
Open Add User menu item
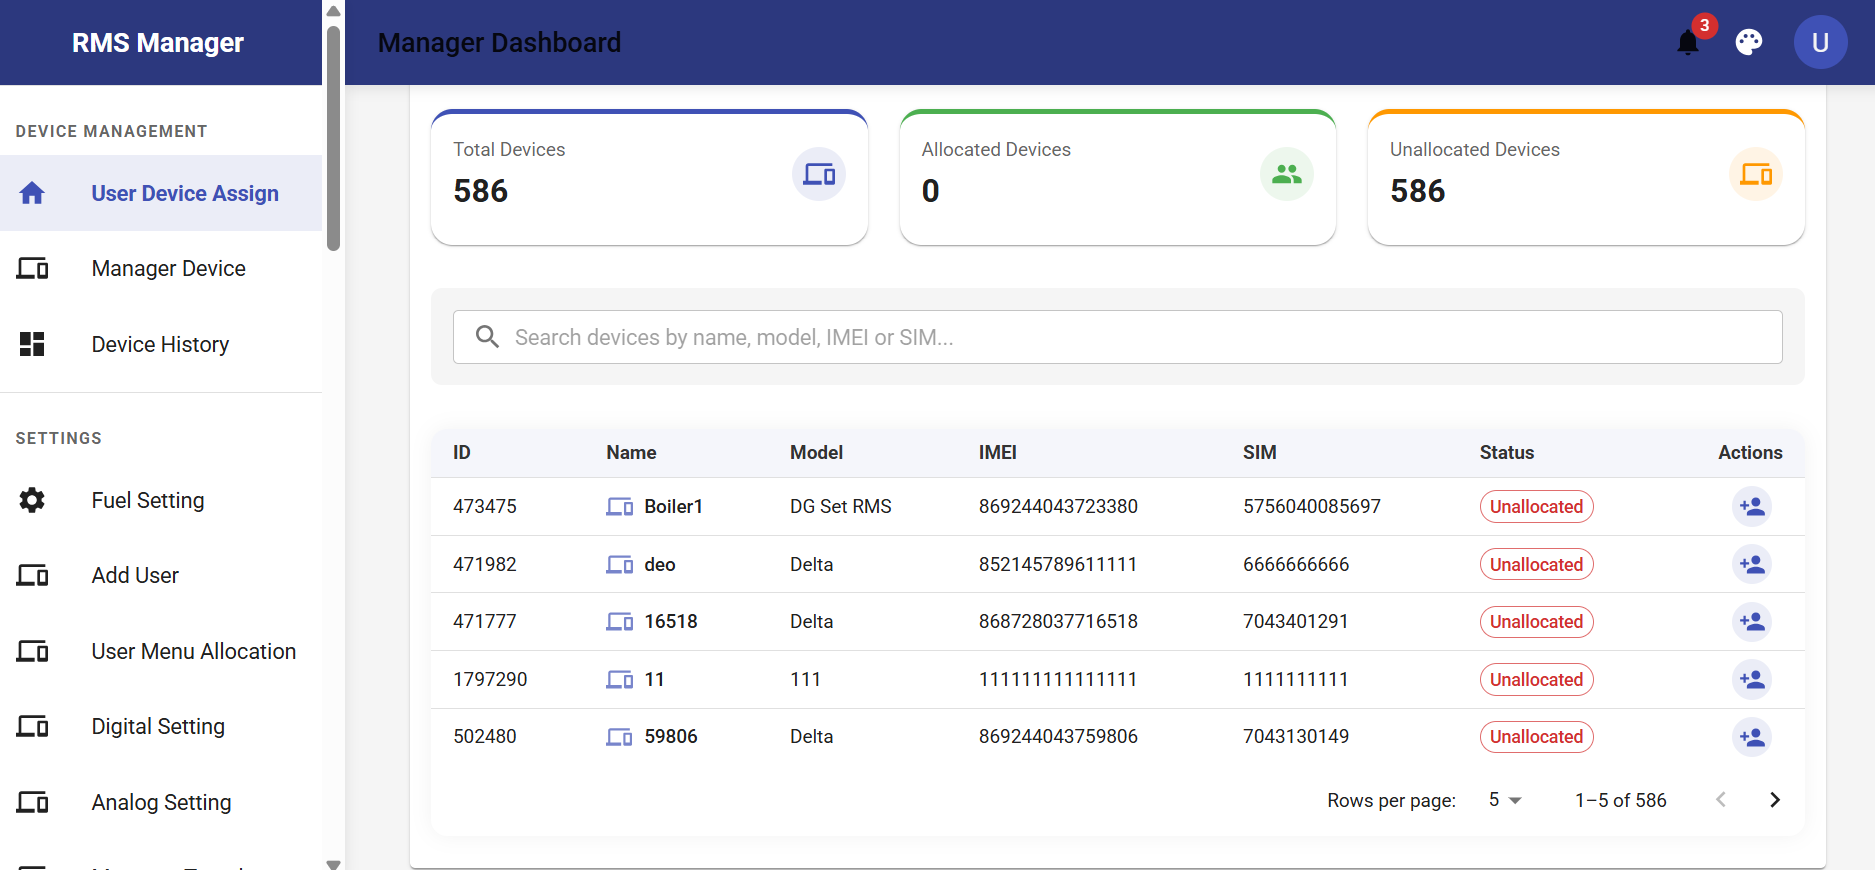pyautogui.click(x=161, y=575)
